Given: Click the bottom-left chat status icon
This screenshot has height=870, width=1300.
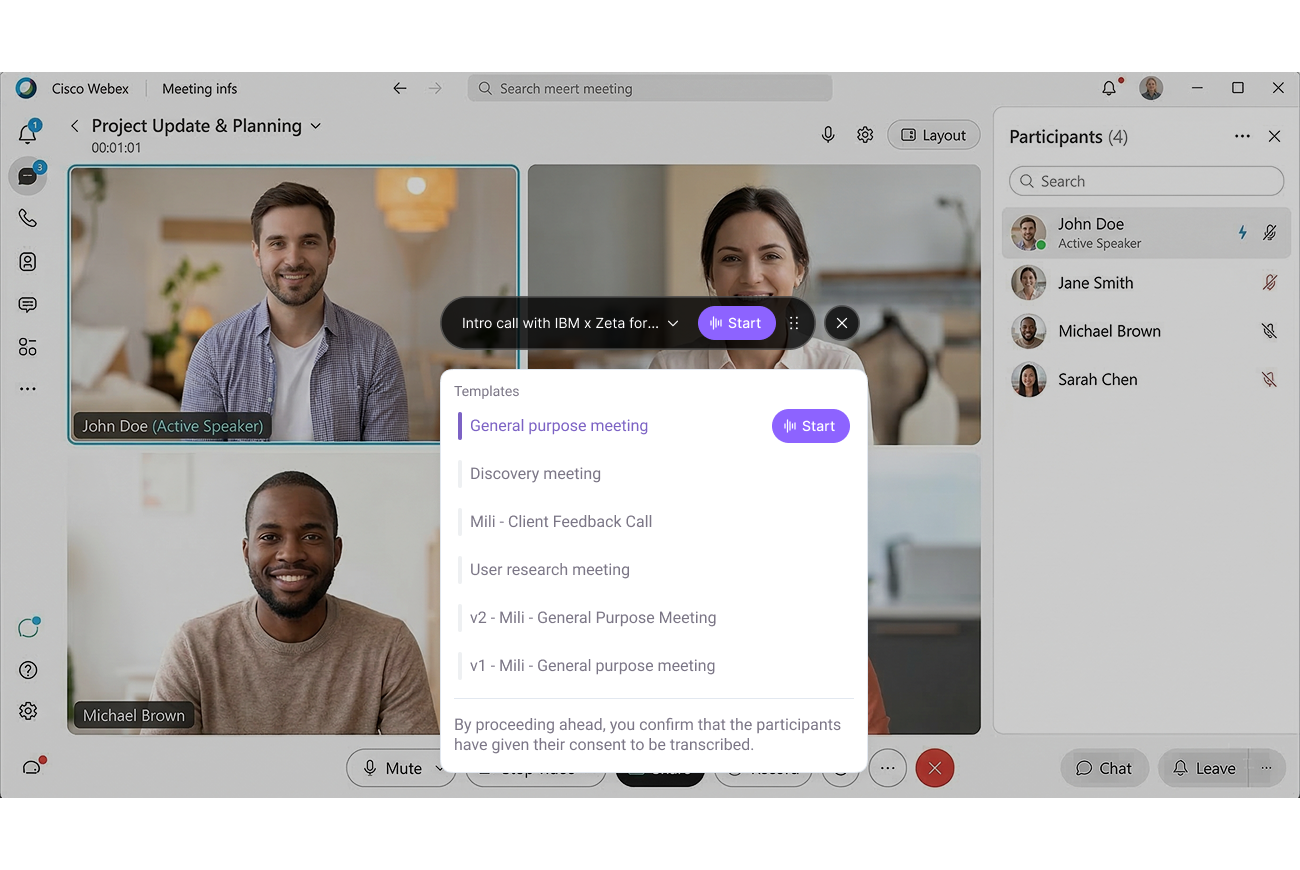Looking at the screenshot, I should coord(33,766).
